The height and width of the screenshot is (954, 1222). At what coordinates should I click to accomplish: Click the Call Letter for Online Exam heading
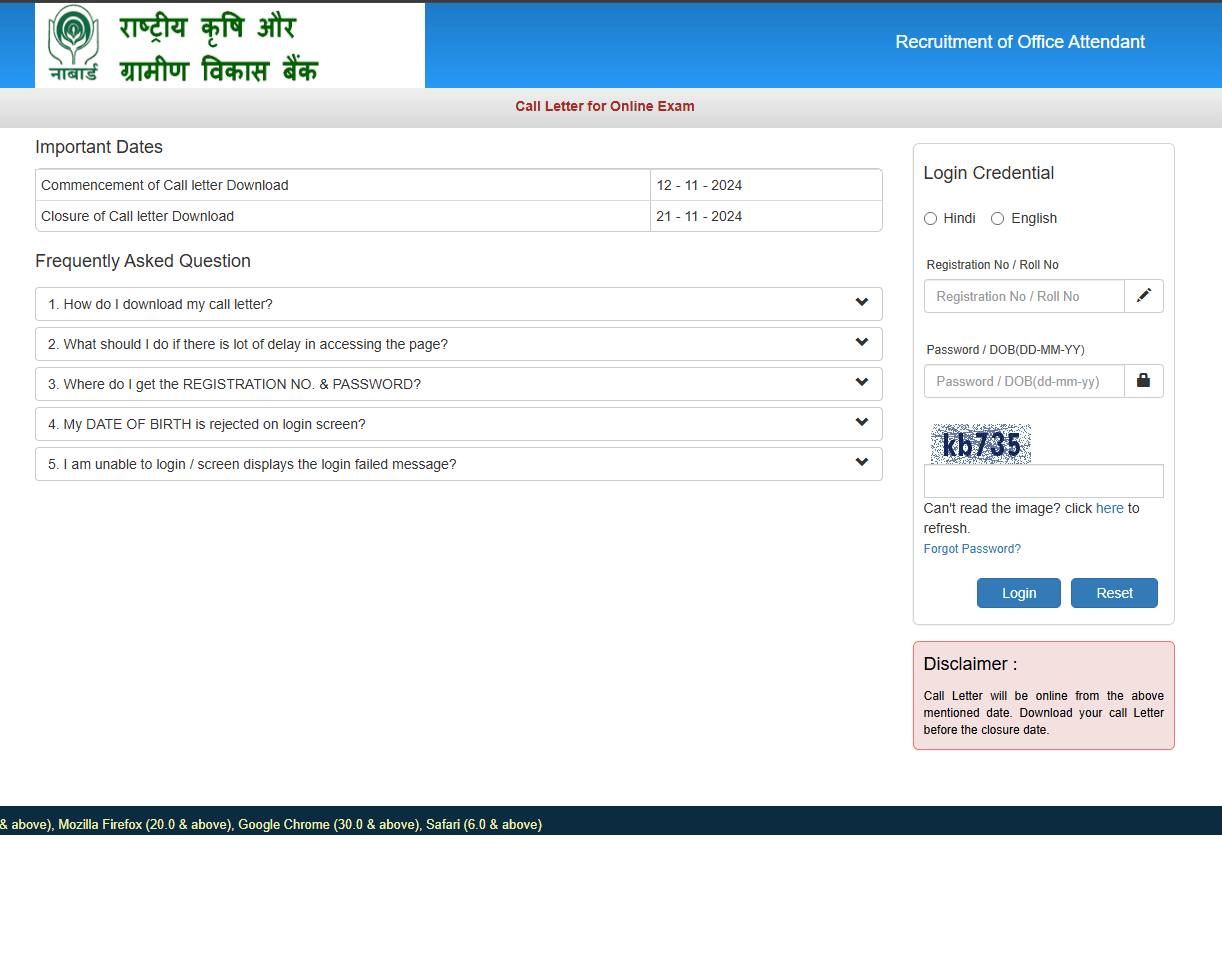click(604, 106)
